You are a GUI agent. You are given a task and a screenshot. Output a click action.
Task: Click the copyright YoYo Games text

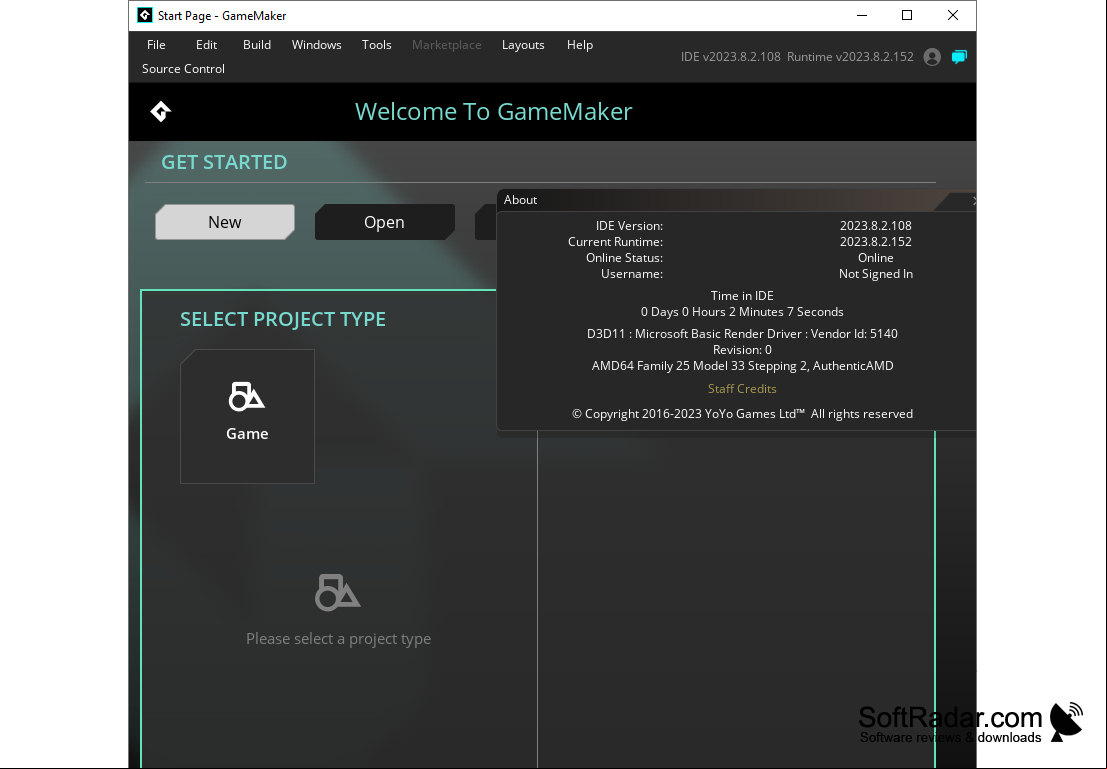[x=742, y=414]
